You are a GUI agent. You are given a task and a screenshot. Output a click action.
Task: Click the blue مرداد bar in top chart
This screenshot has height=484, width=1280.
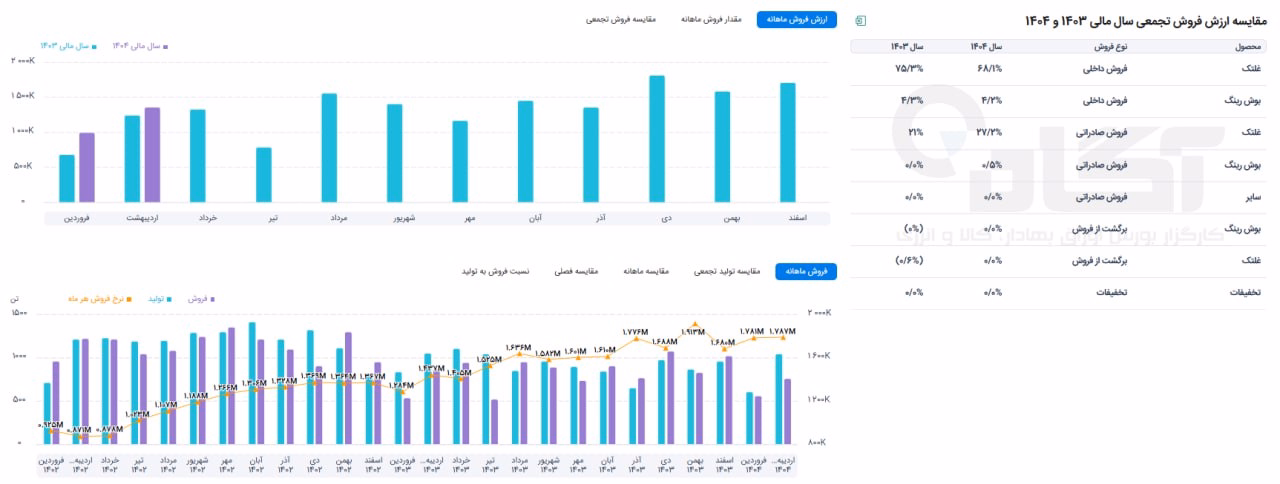click(329, 148)
